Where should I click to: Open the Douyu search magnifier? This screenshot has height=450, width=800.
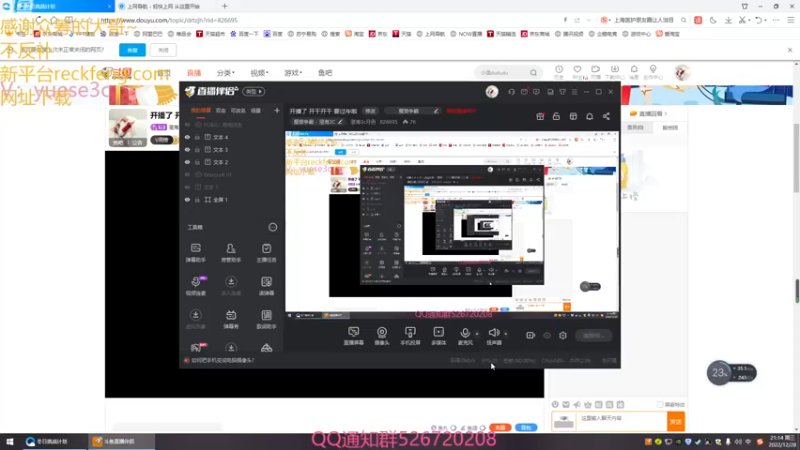tap(533, 73)
